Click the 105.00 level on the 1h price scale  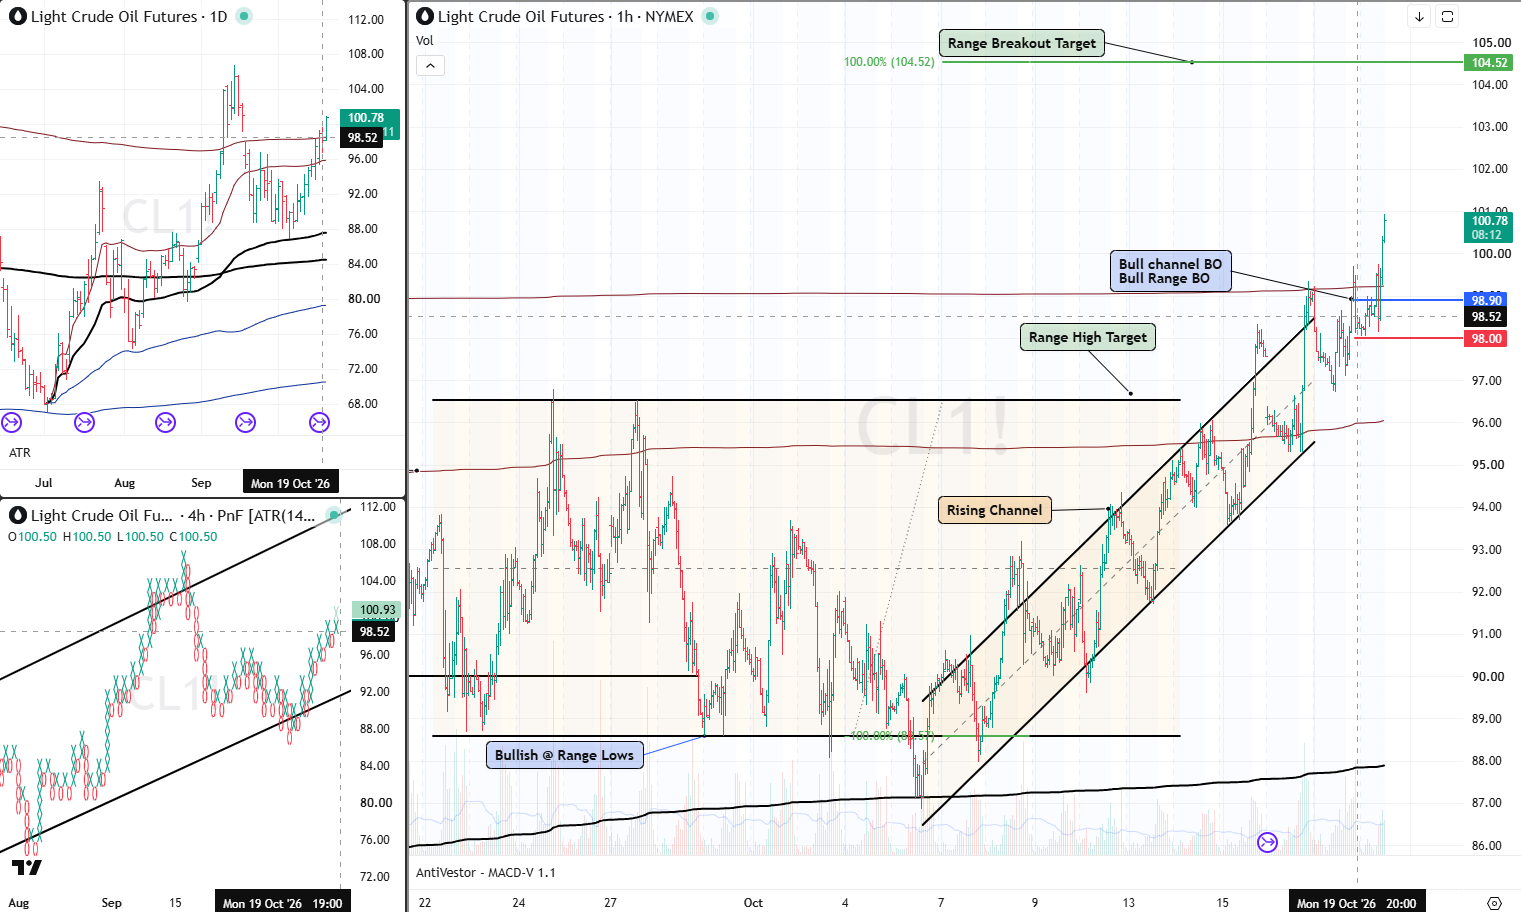coord(1492,43)
